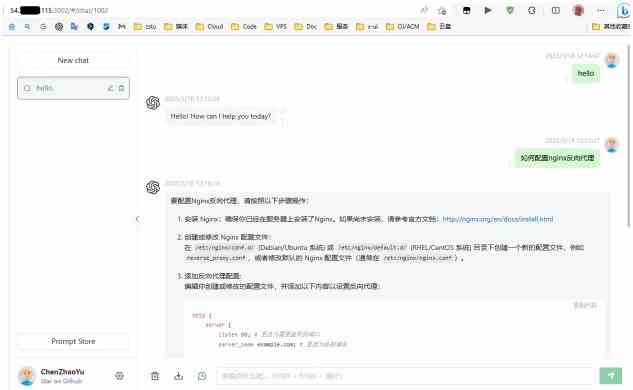Export chat with the download icon

[178, 376]
